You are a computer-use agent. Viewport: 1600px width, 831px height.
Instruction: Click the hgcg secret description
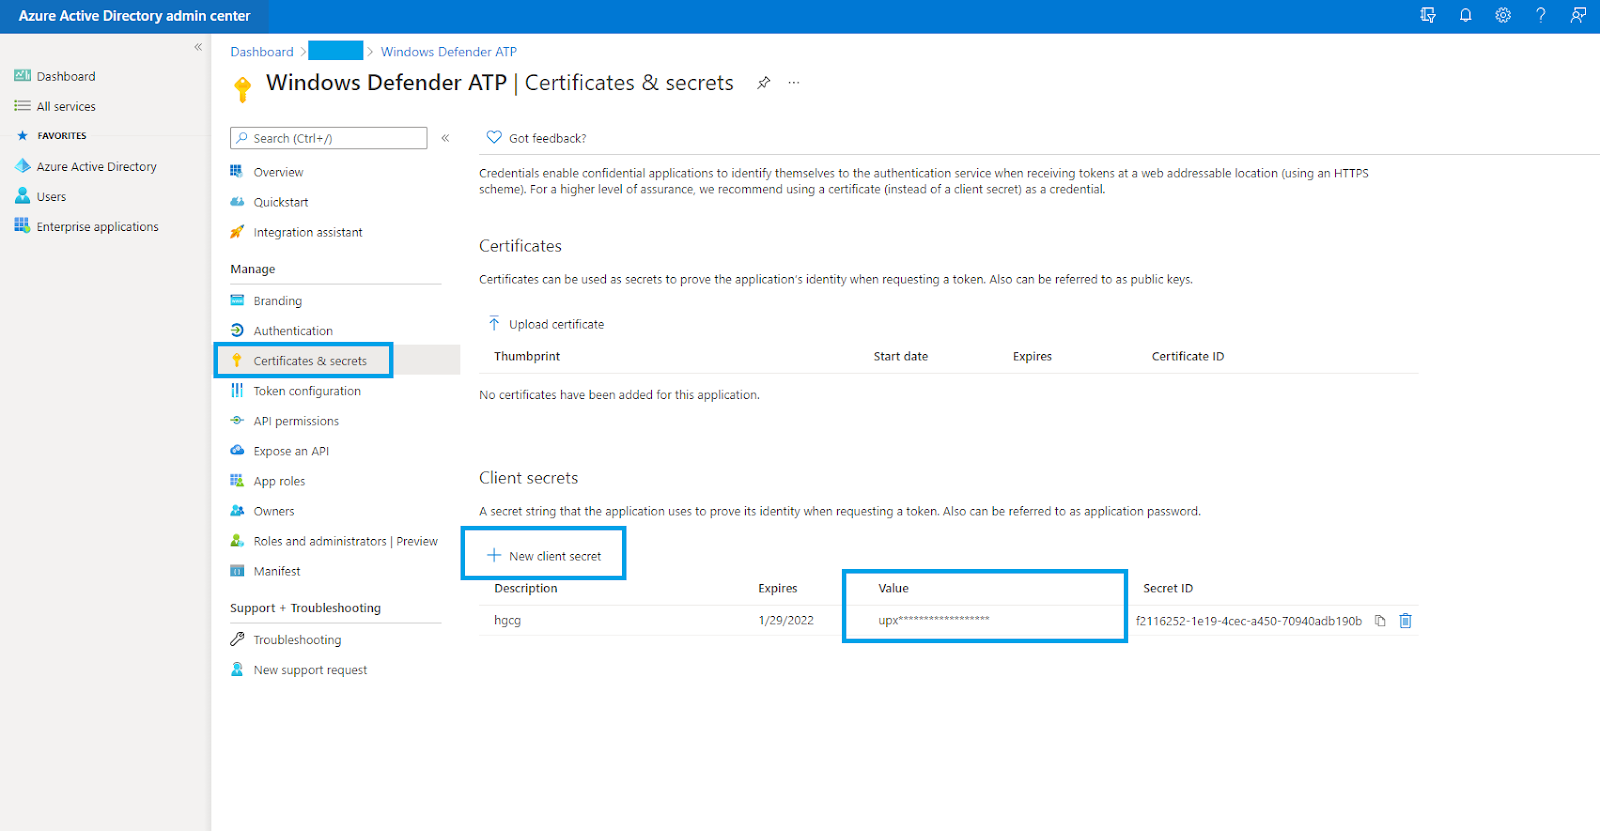click(507, 621)
